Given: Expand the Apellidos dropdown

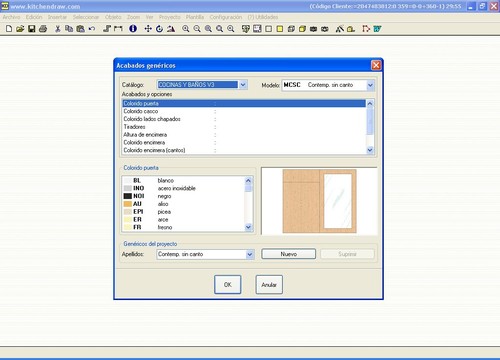Looking at the screenshot, I should pos(250,254).
